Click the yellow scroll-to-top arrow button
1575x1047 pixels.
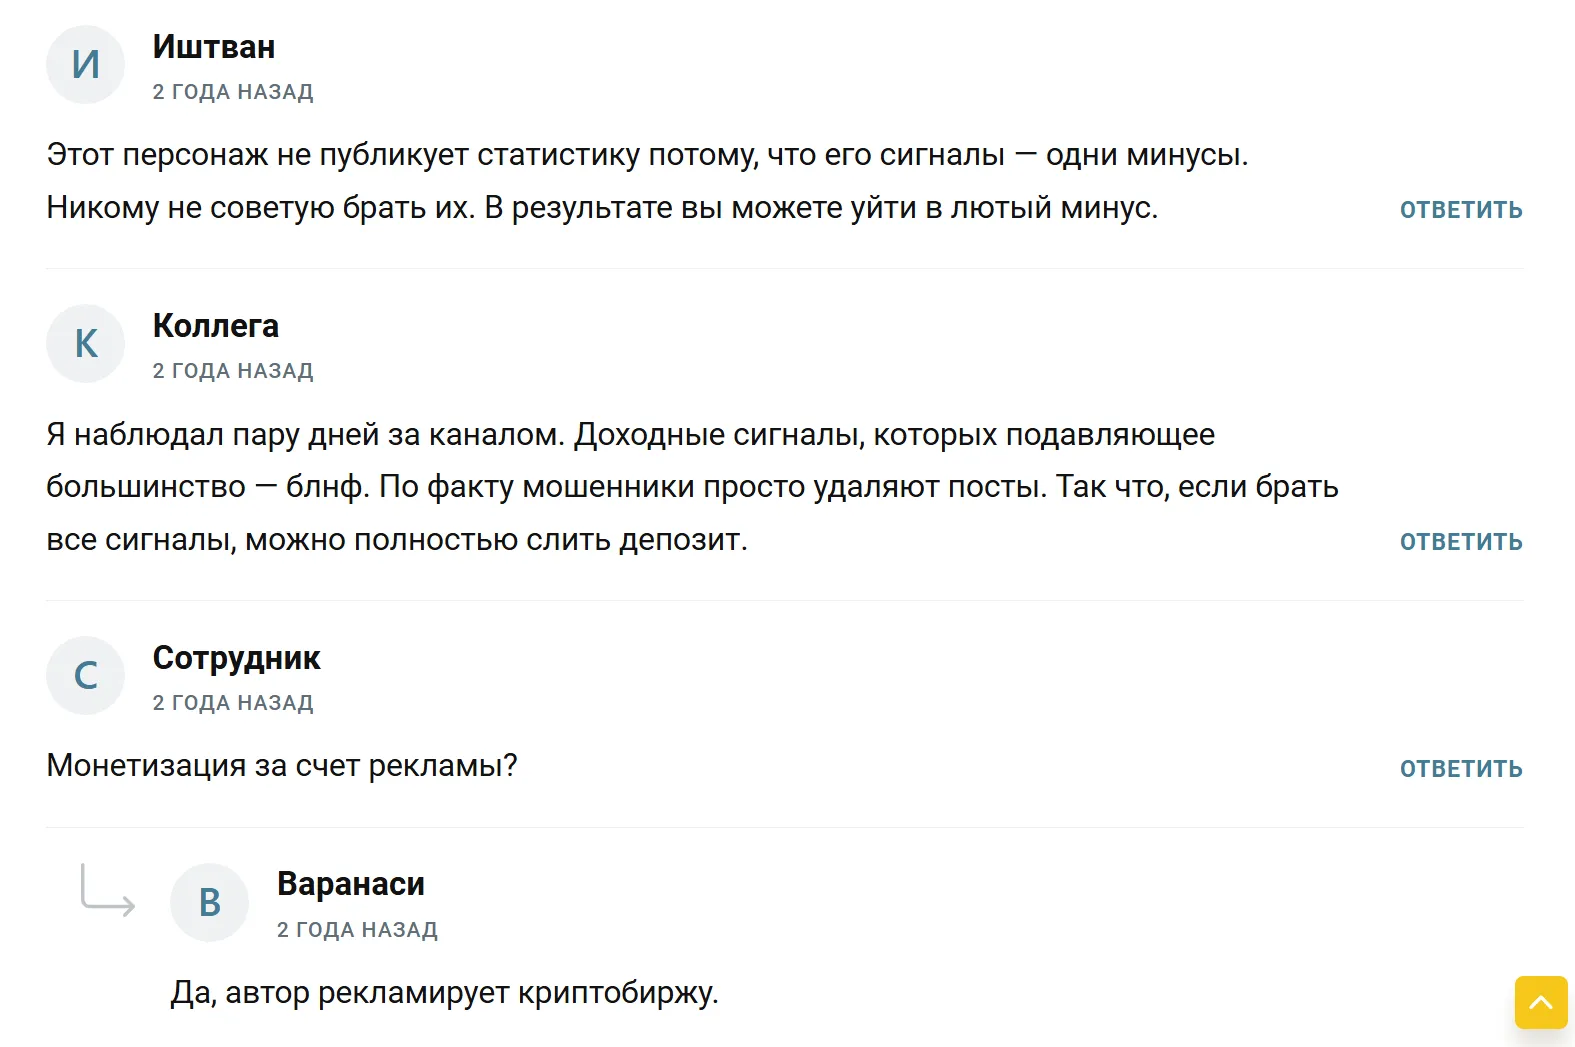point(1541,1002)
